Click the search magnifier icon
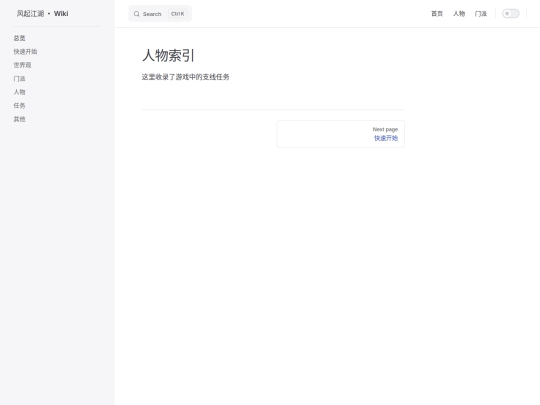The height and width of the screenshot is (405, 540). tap(137, 14)
